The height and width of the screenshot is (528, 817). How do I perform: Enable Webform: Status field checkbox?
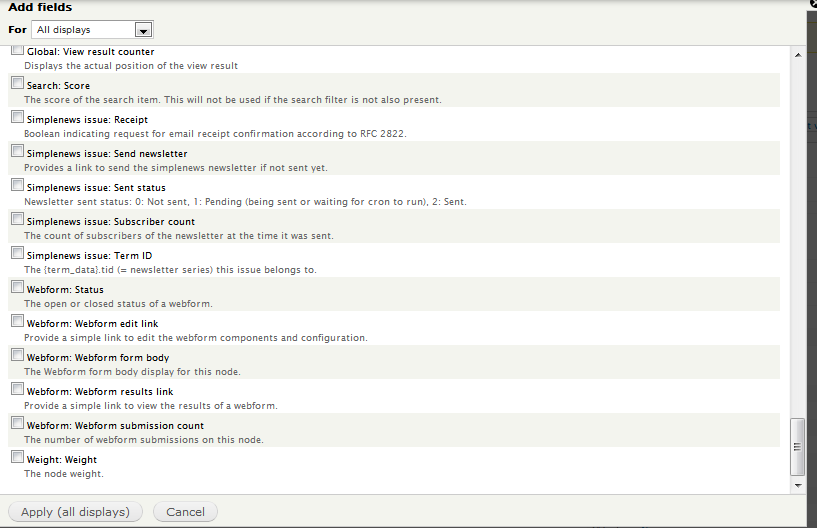click(x=17, y=287)
